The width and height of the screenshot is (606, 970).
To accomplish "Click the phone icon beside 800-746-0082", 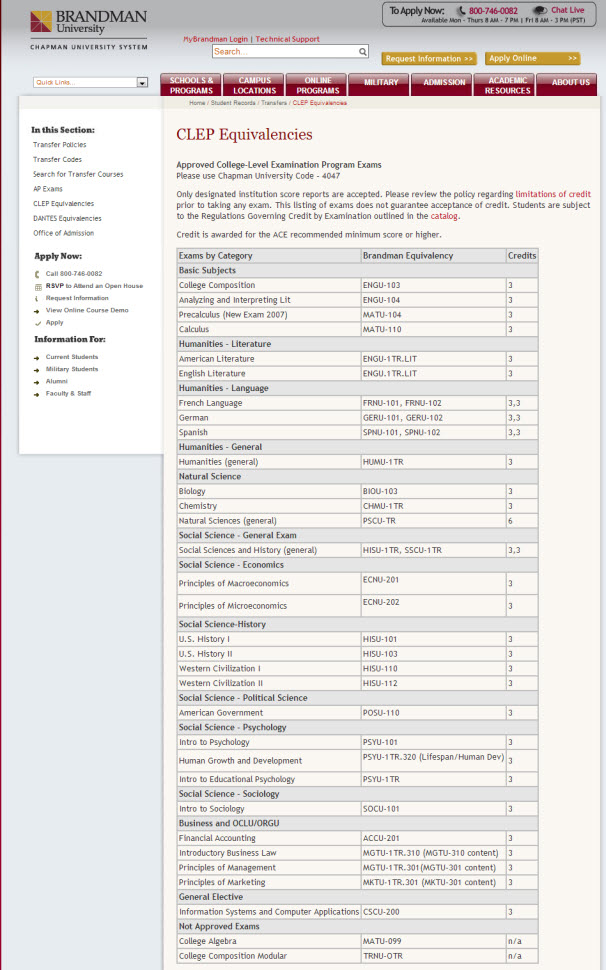I will point(461,11).
